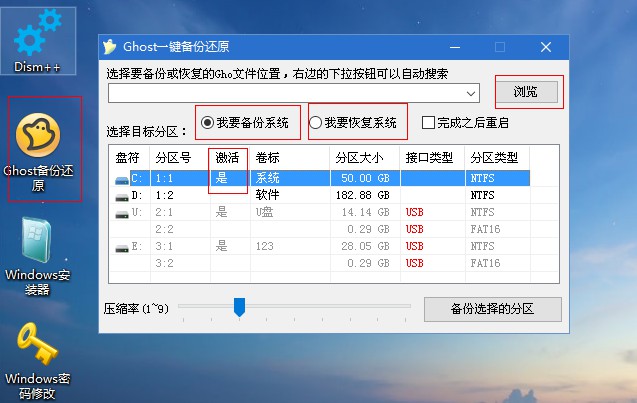Select partition row 3:1
This screenshot has width=637, height=403.
point(320,246)
